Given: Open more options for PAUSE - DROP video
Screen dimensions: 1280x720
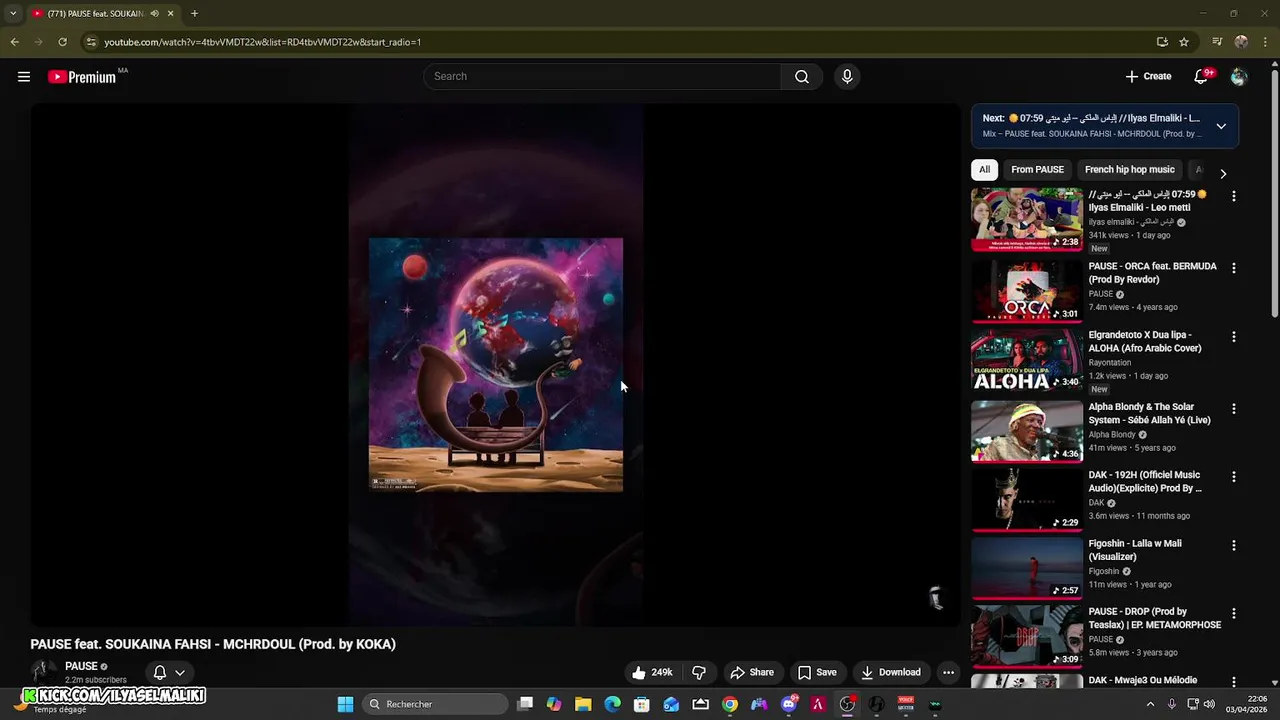Looking at the screenshot, I should point(1233,614).
